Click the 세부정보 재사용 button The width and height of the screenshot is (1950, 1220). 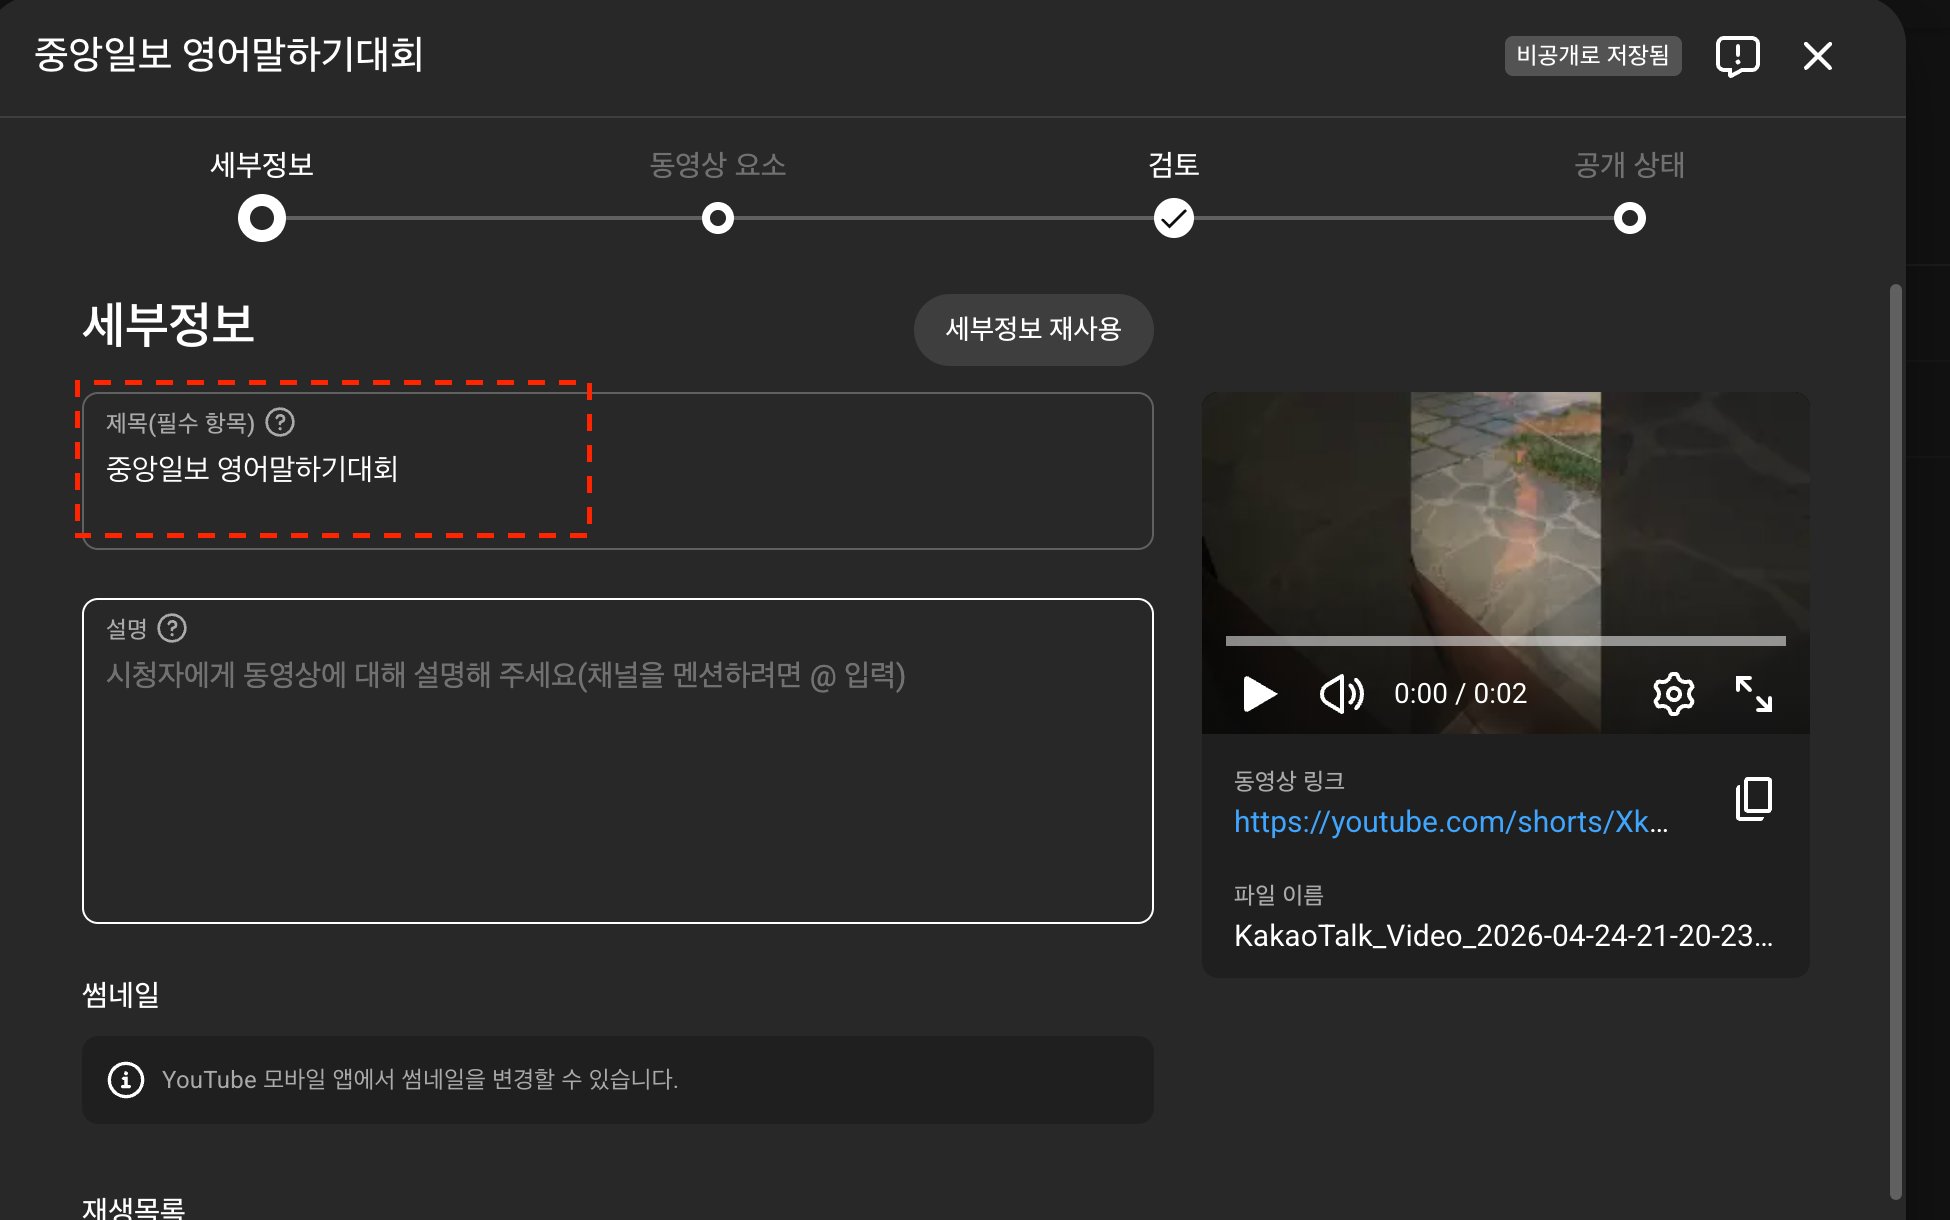[1033, 329]
